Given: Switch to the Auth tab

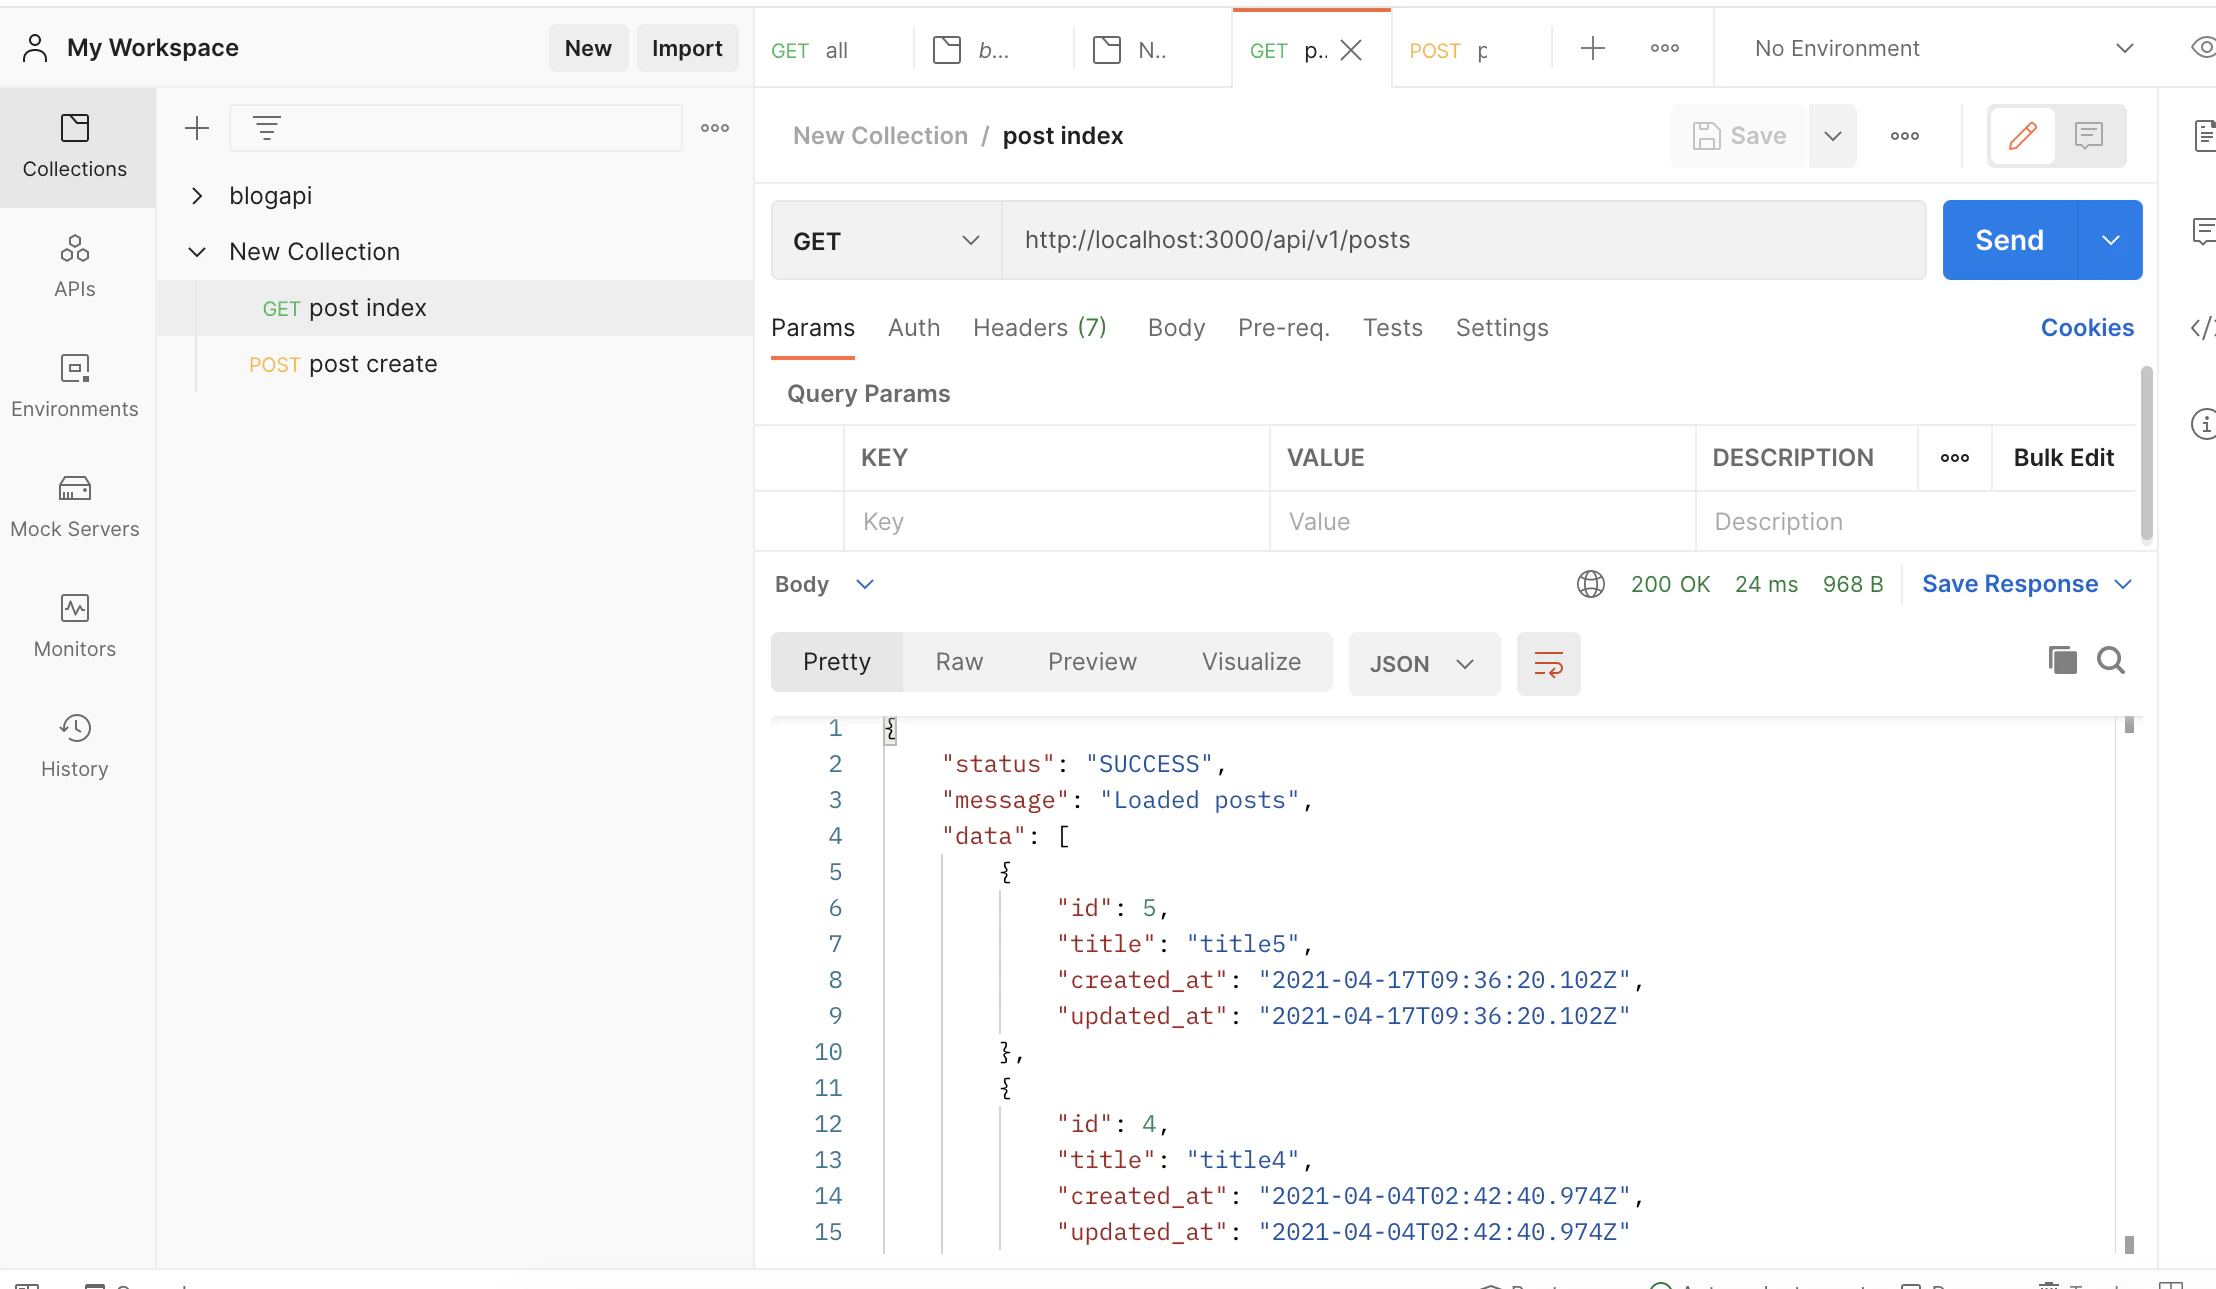Looking at the screenshot, I should point(914,328).
